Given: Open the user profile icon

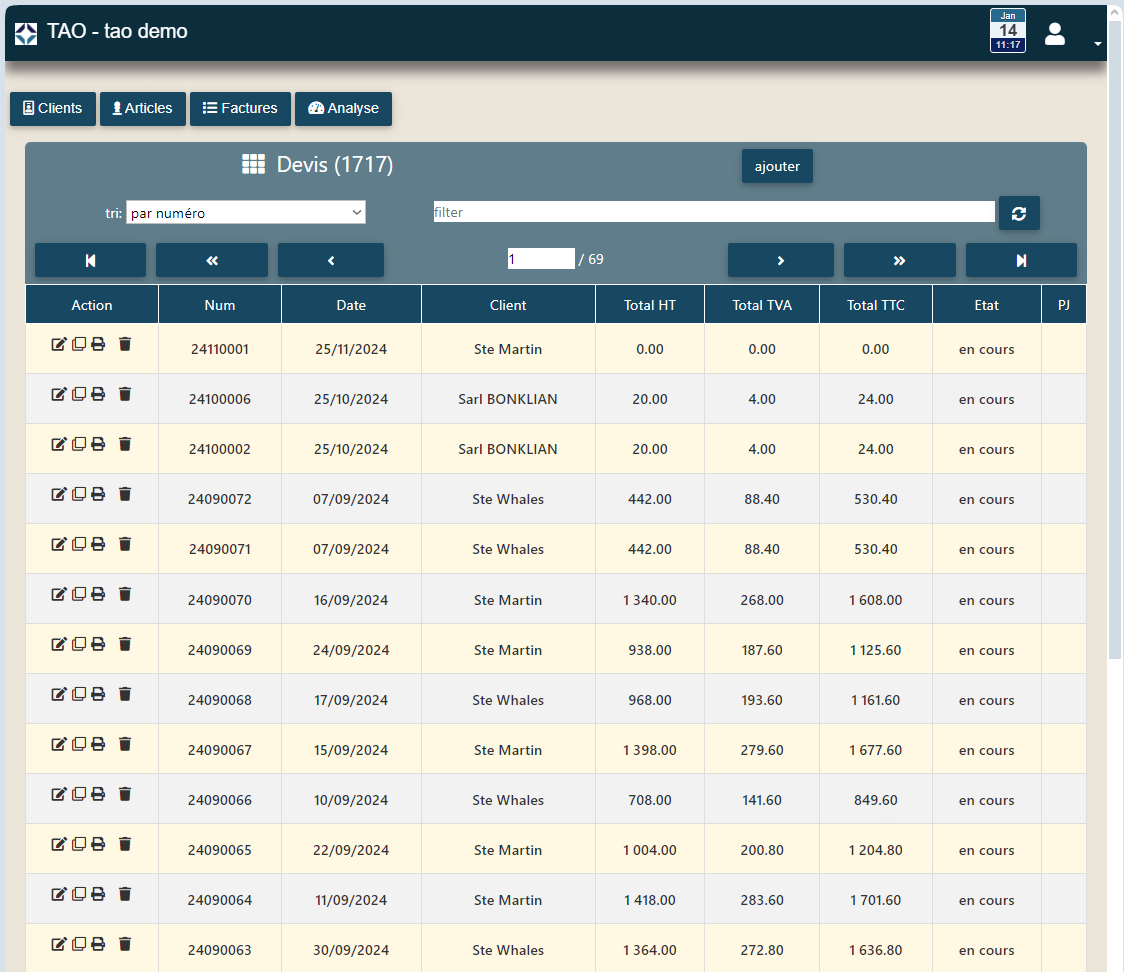Looking at the screenshot, I should (x=1054, y=34).
